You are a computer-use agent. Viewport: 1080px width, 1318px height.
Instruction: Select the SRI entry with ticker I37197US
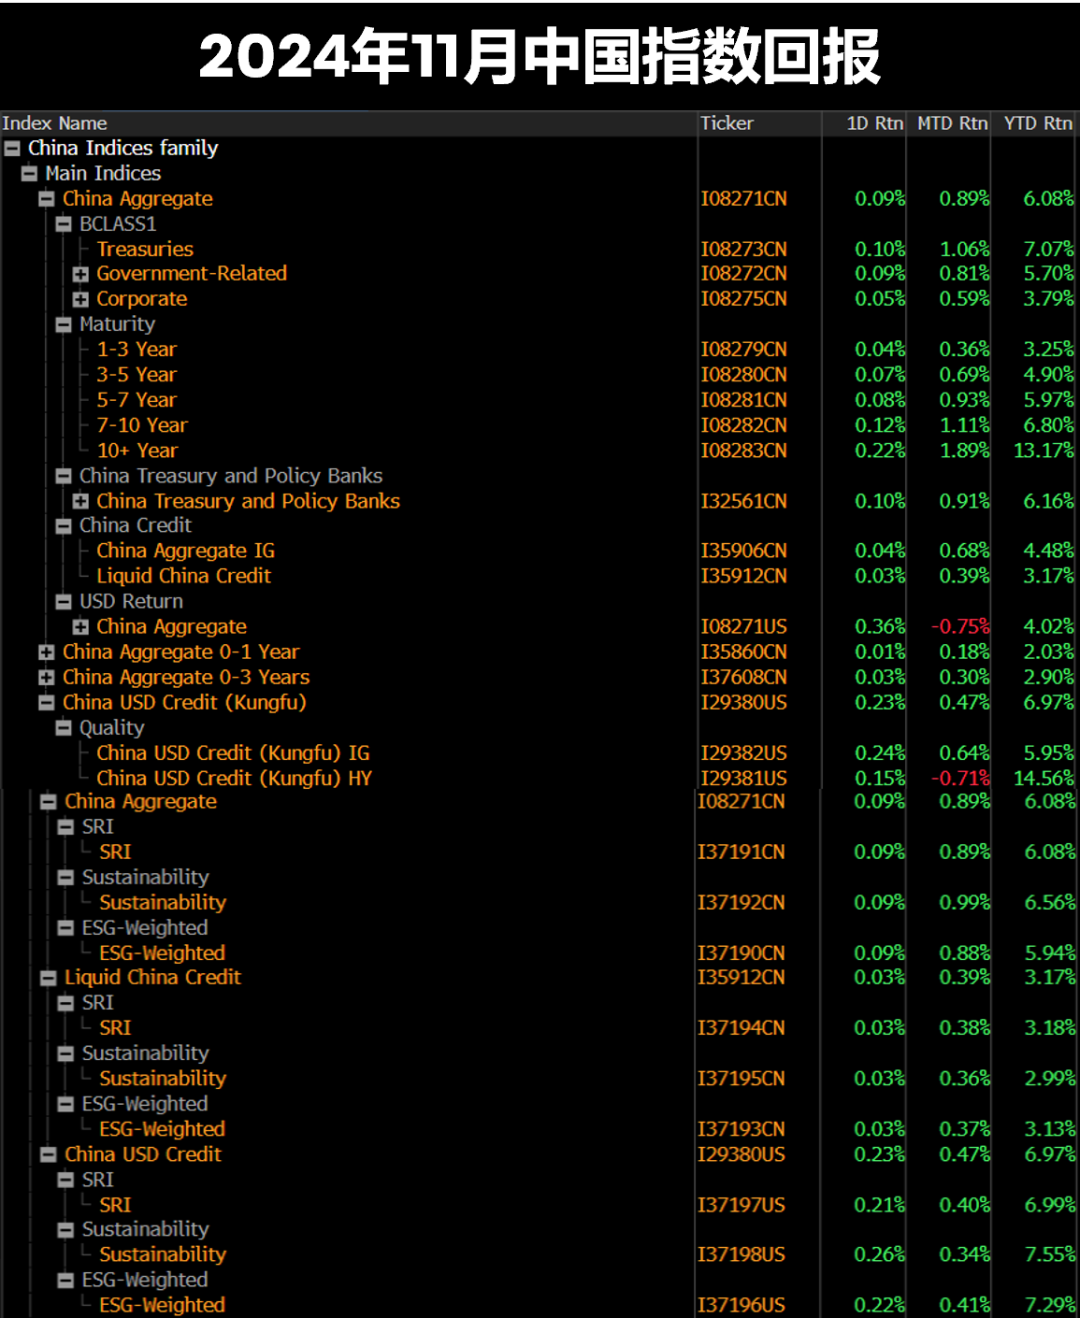[115, 1205]
